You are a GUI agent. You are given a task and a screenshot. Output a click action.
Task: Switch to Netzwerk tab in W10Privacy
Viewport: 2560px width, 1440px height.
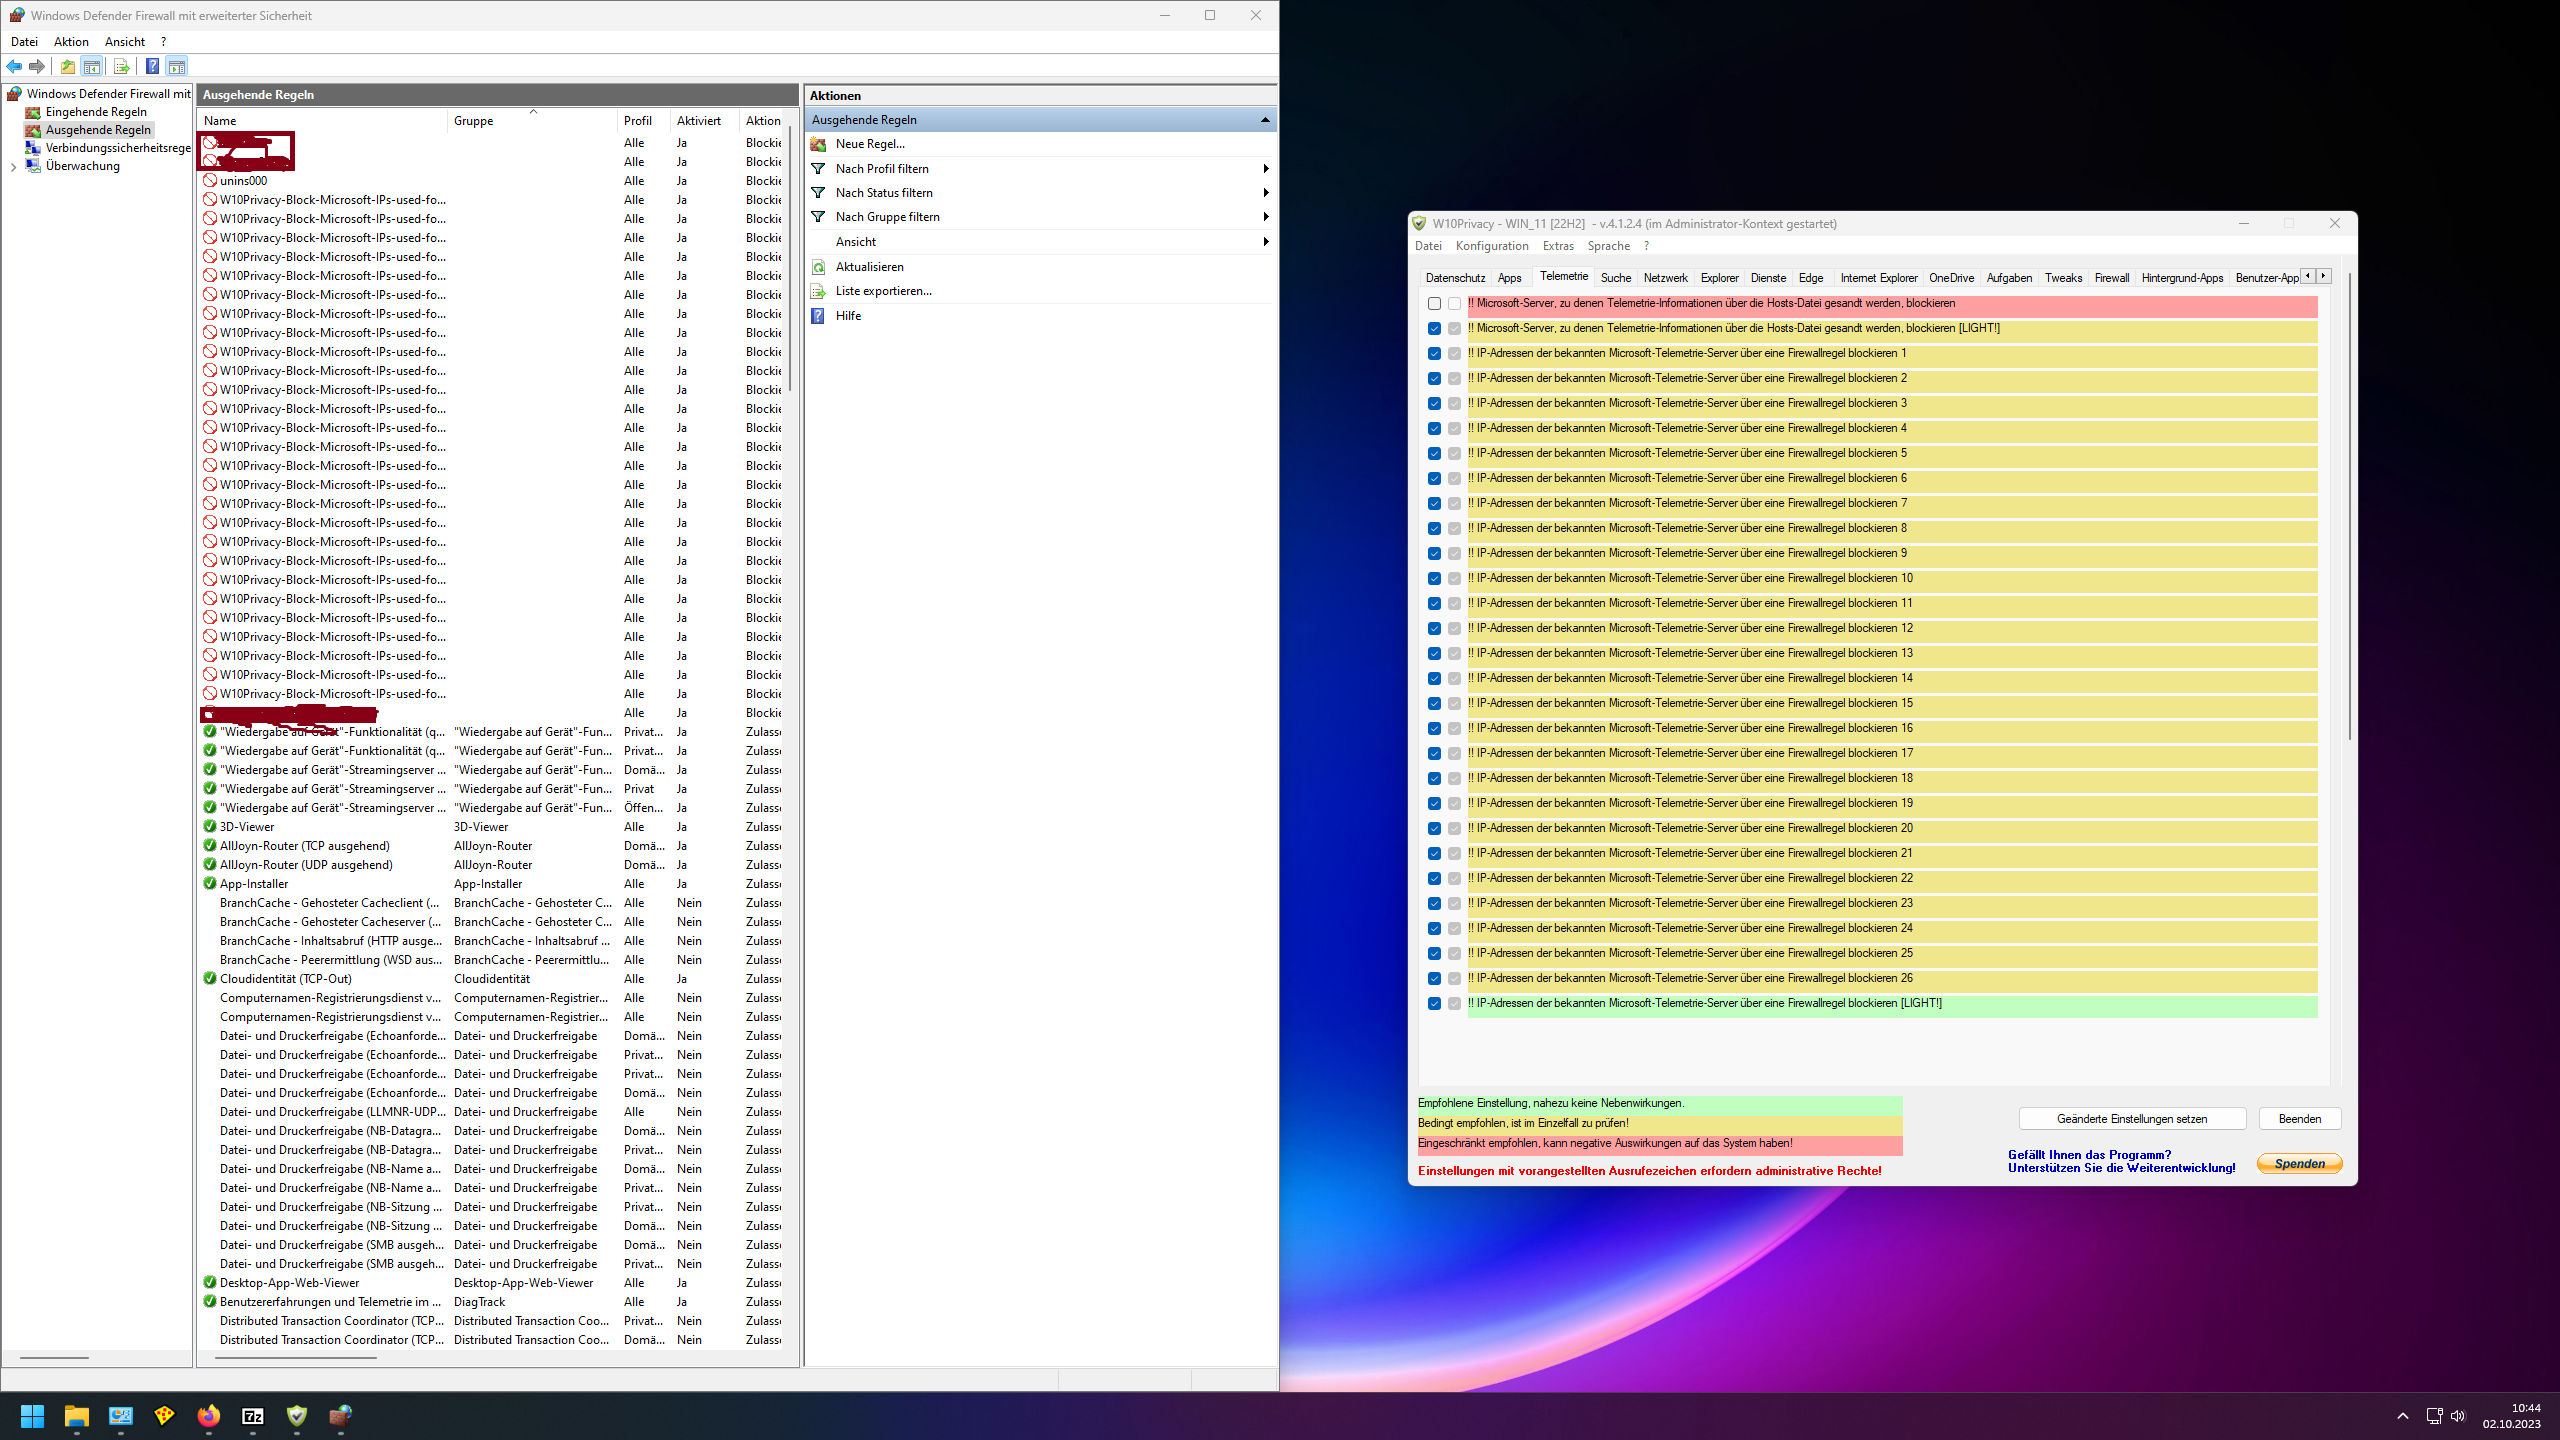pyautogui.click(x=1665, y=278)
